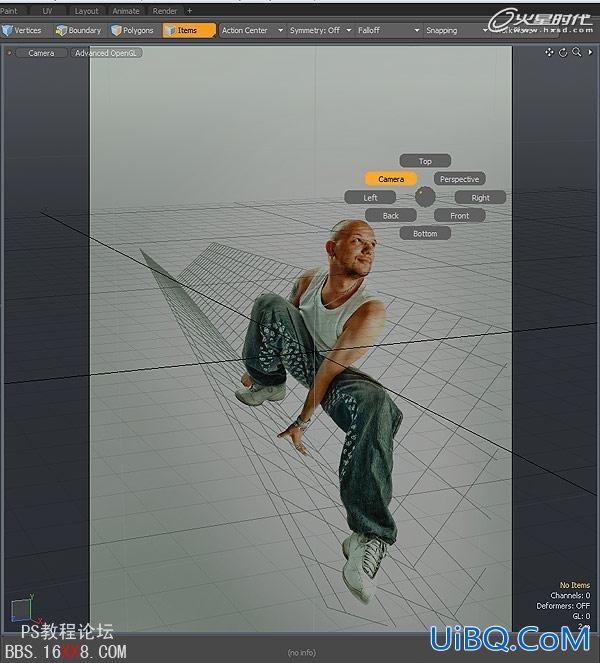The image size is (600, 663).
Task: Click the "GL: 0" readout
Action: click(x=581, y=616)
